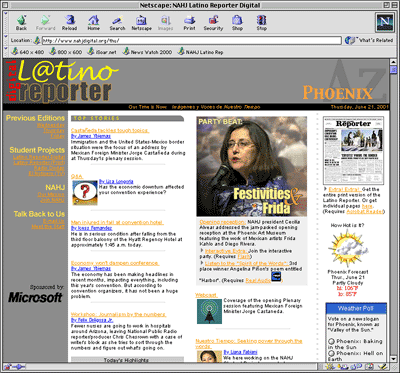Click the location bookmark icon beside Location
The width and height of the screenshot is (400, 373).
pos(37,41)
